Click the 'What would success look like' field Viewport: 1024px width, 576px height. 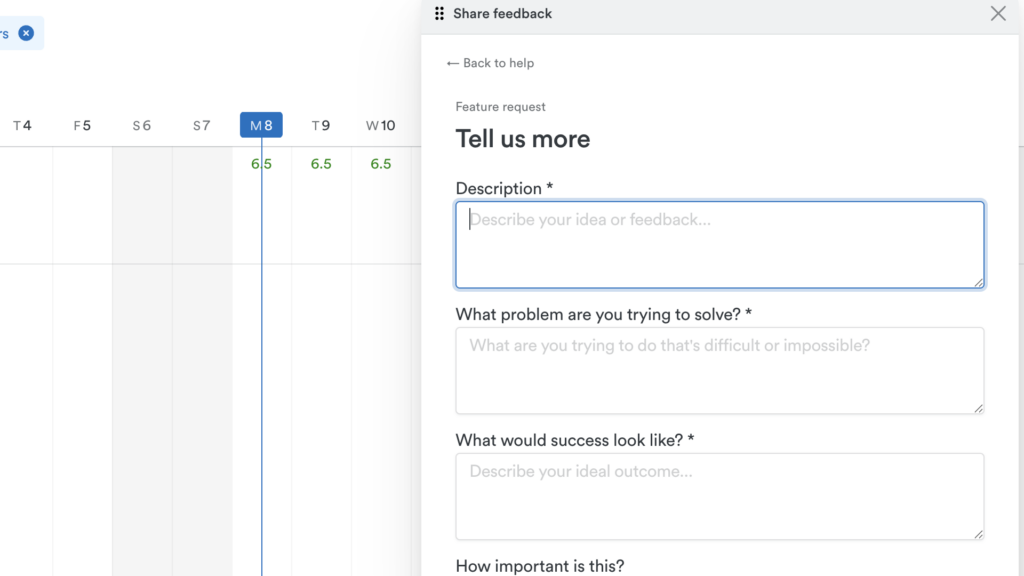[720, 496]
